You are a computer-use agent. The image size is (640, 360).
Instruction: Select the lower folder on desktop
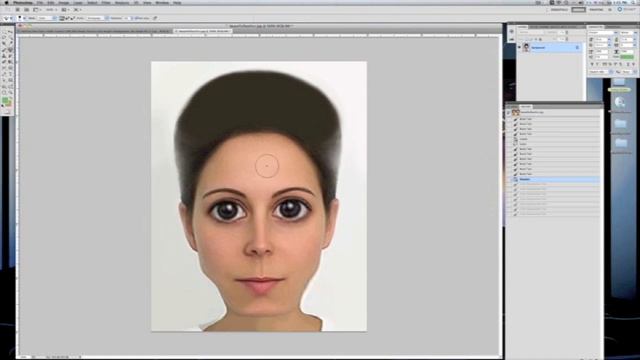[620, 142]
